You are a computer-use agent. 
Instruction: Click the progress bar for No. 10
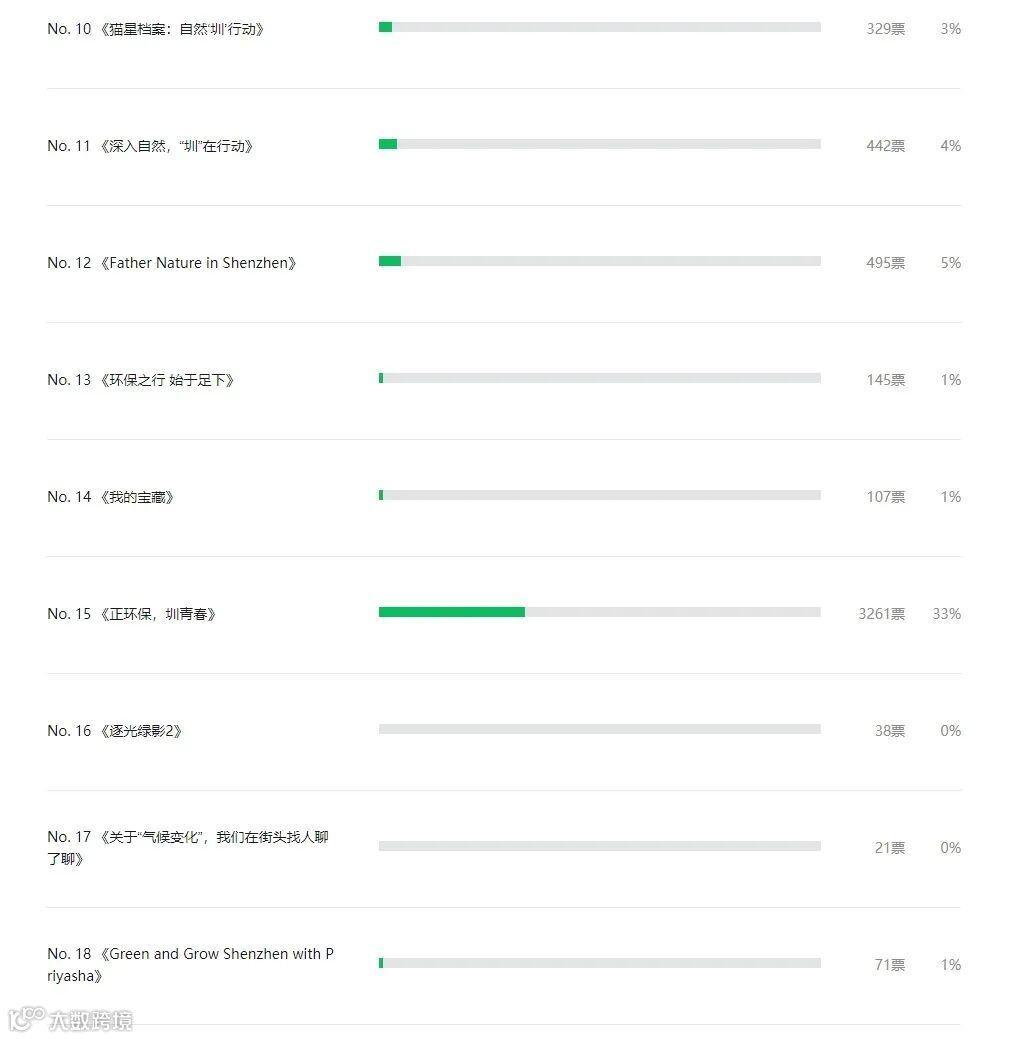(x=599, y=27)
